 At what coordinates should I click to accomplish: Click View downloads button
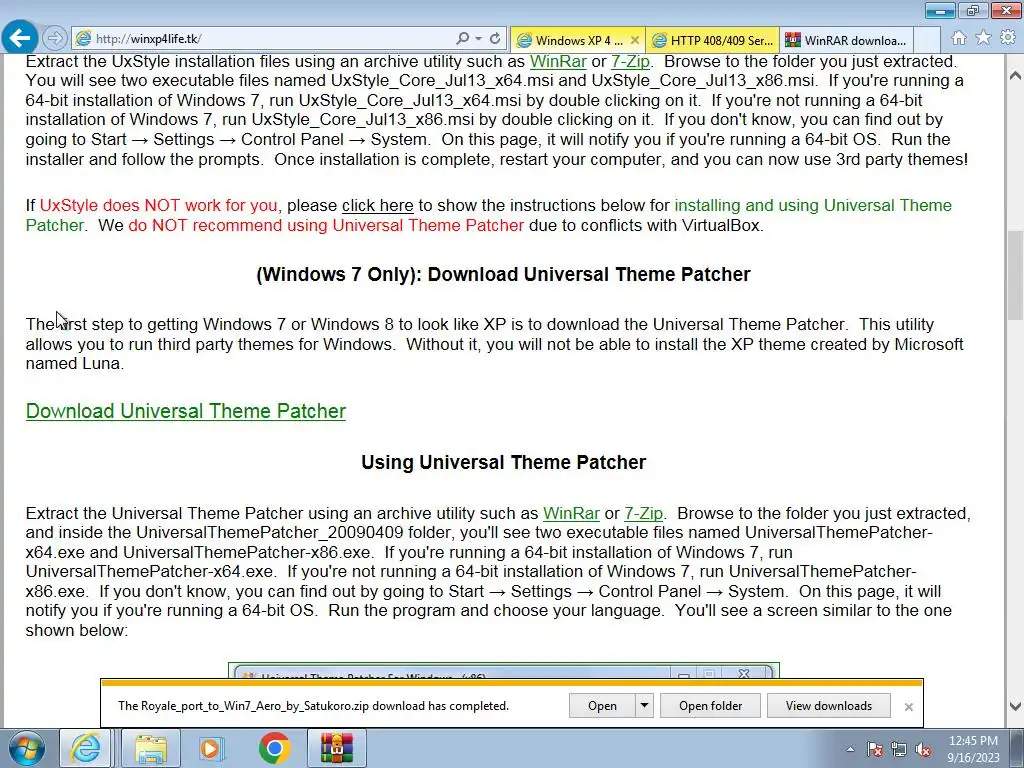point(829,706)
